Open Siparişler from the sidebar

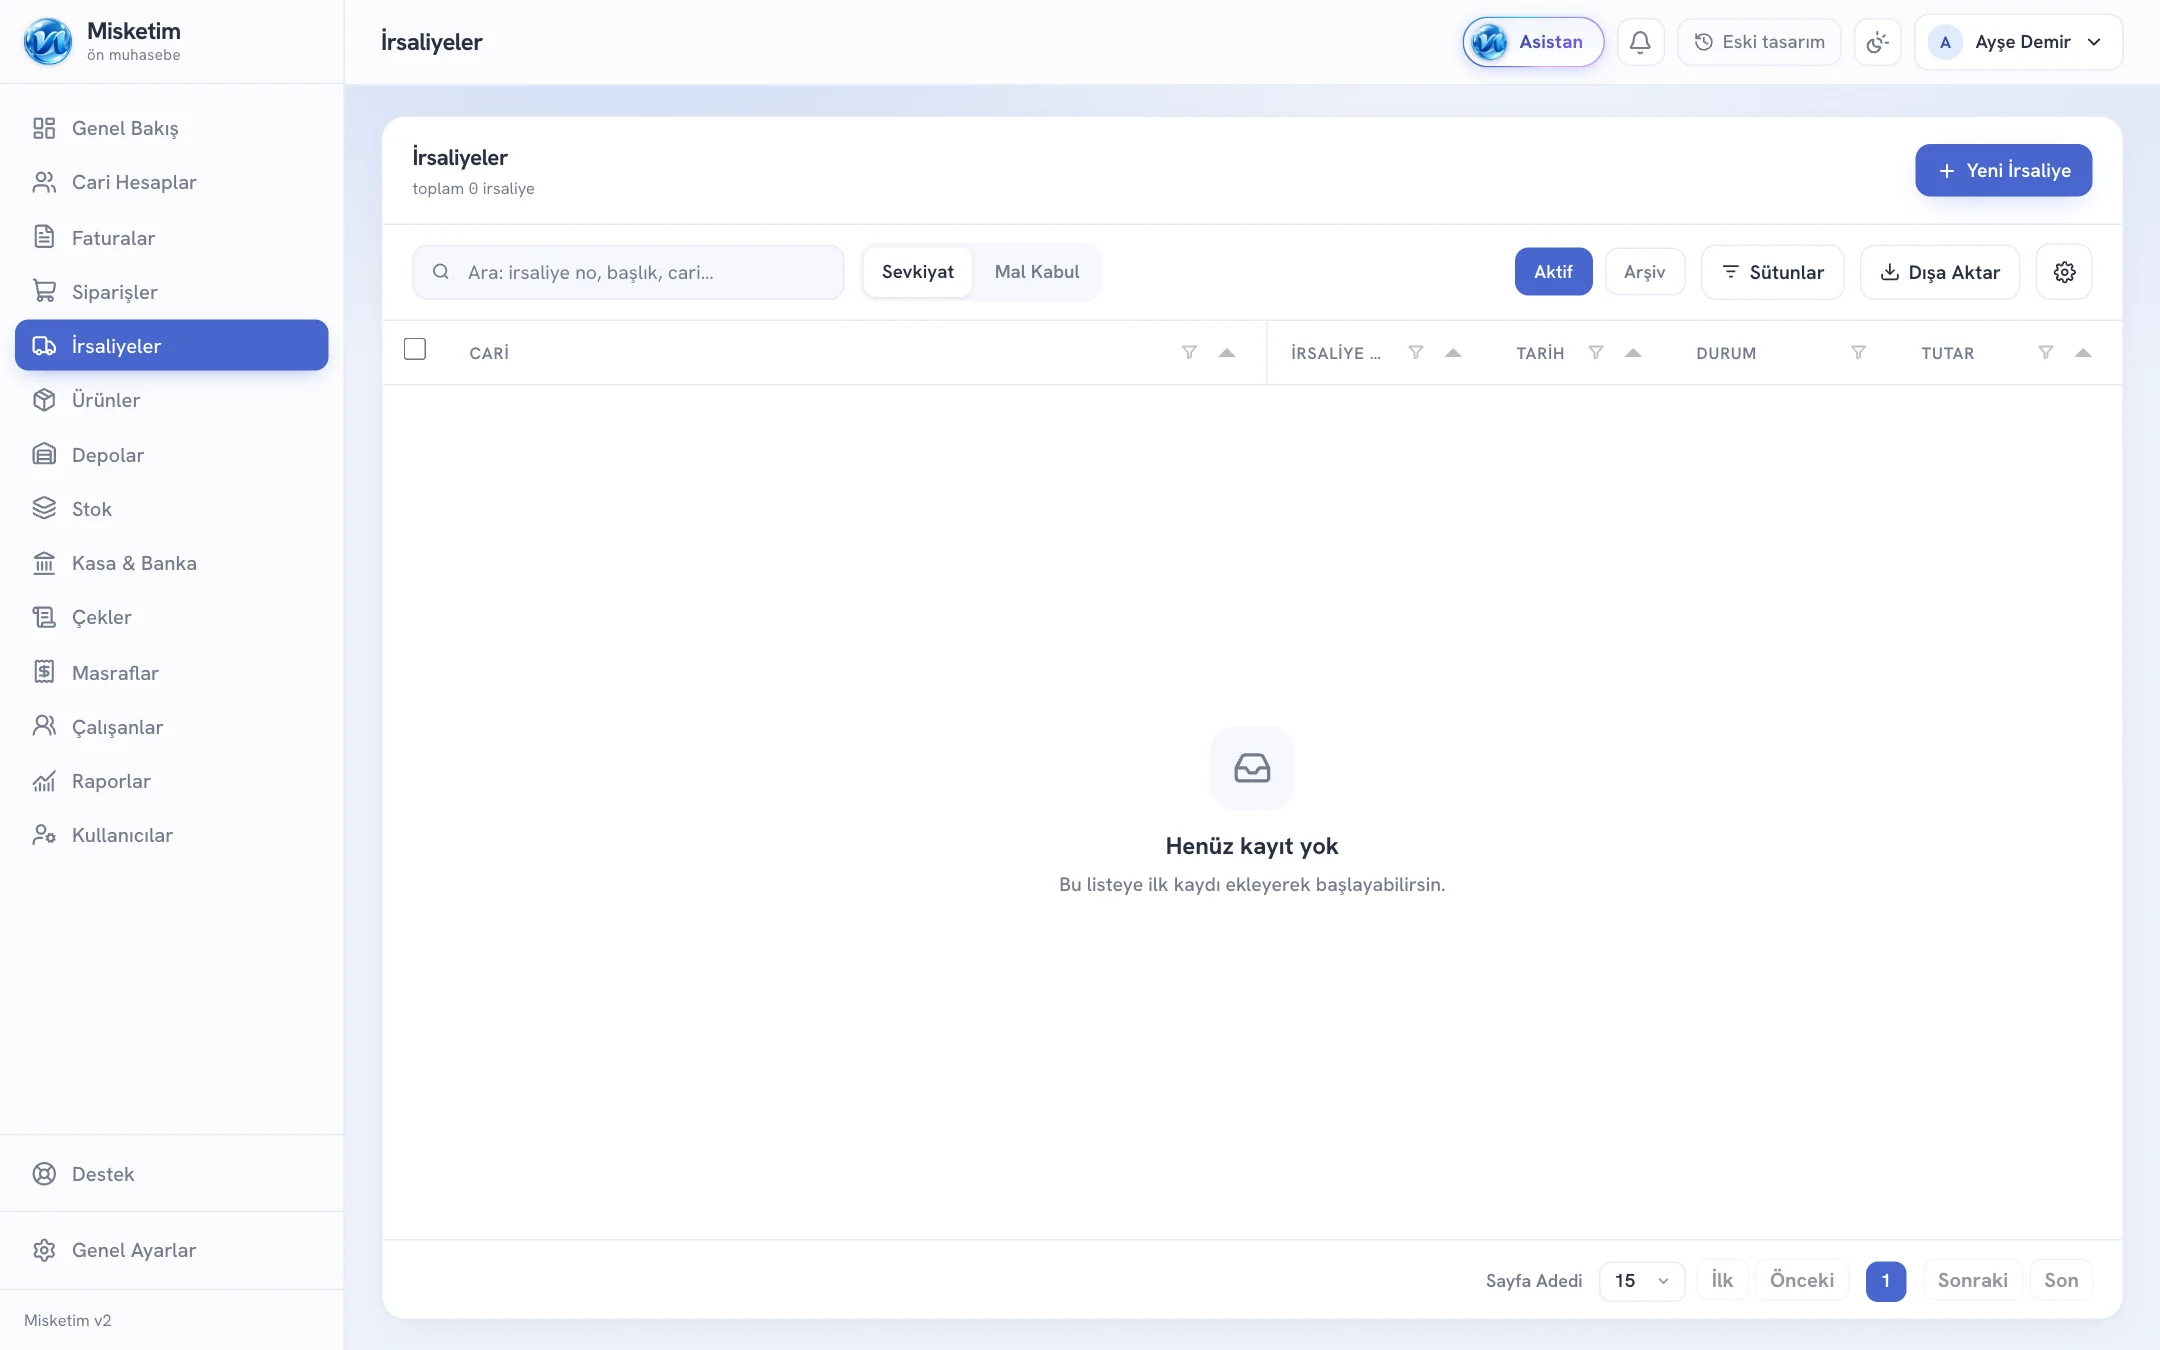click(x=172, y=291)
